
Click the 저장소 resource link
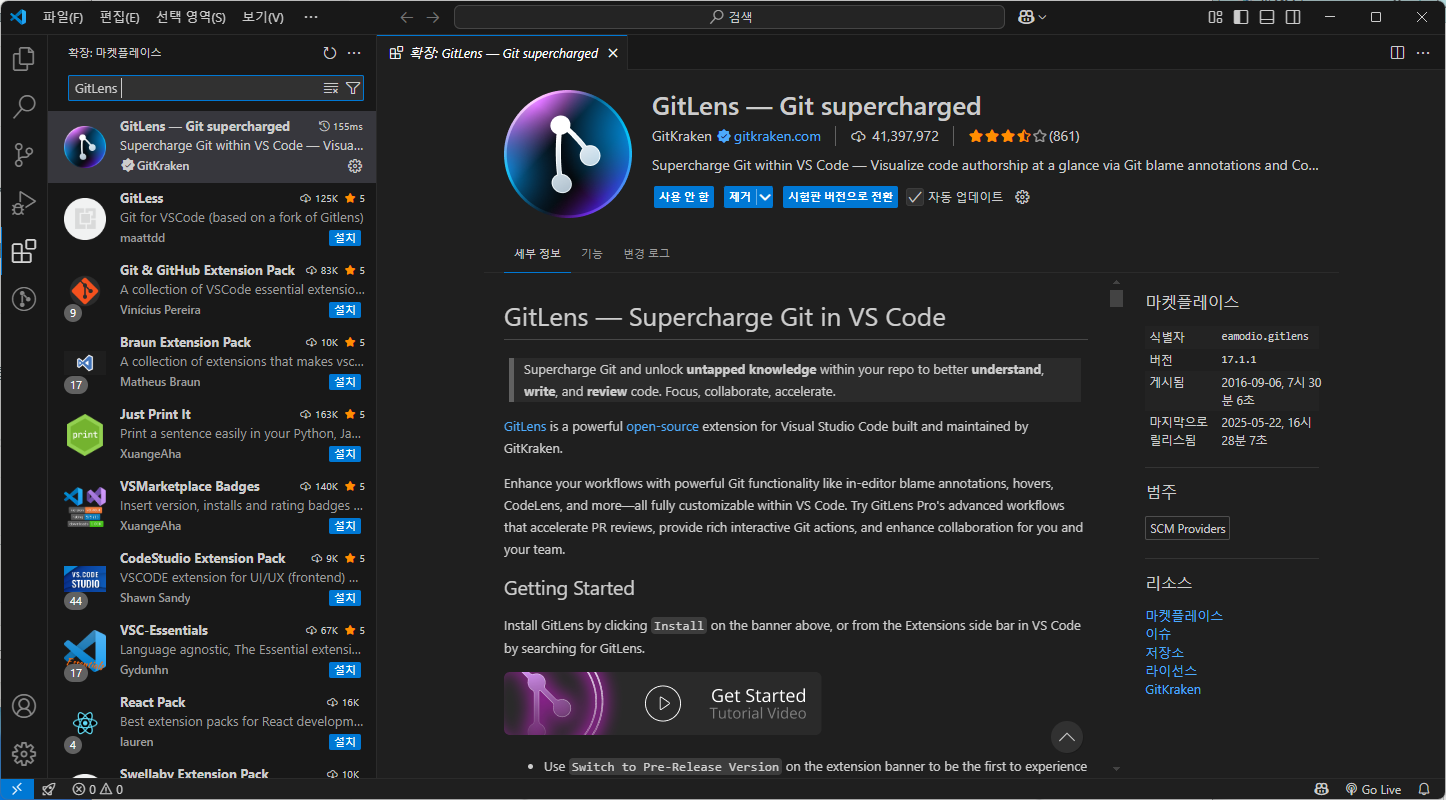1164,652
